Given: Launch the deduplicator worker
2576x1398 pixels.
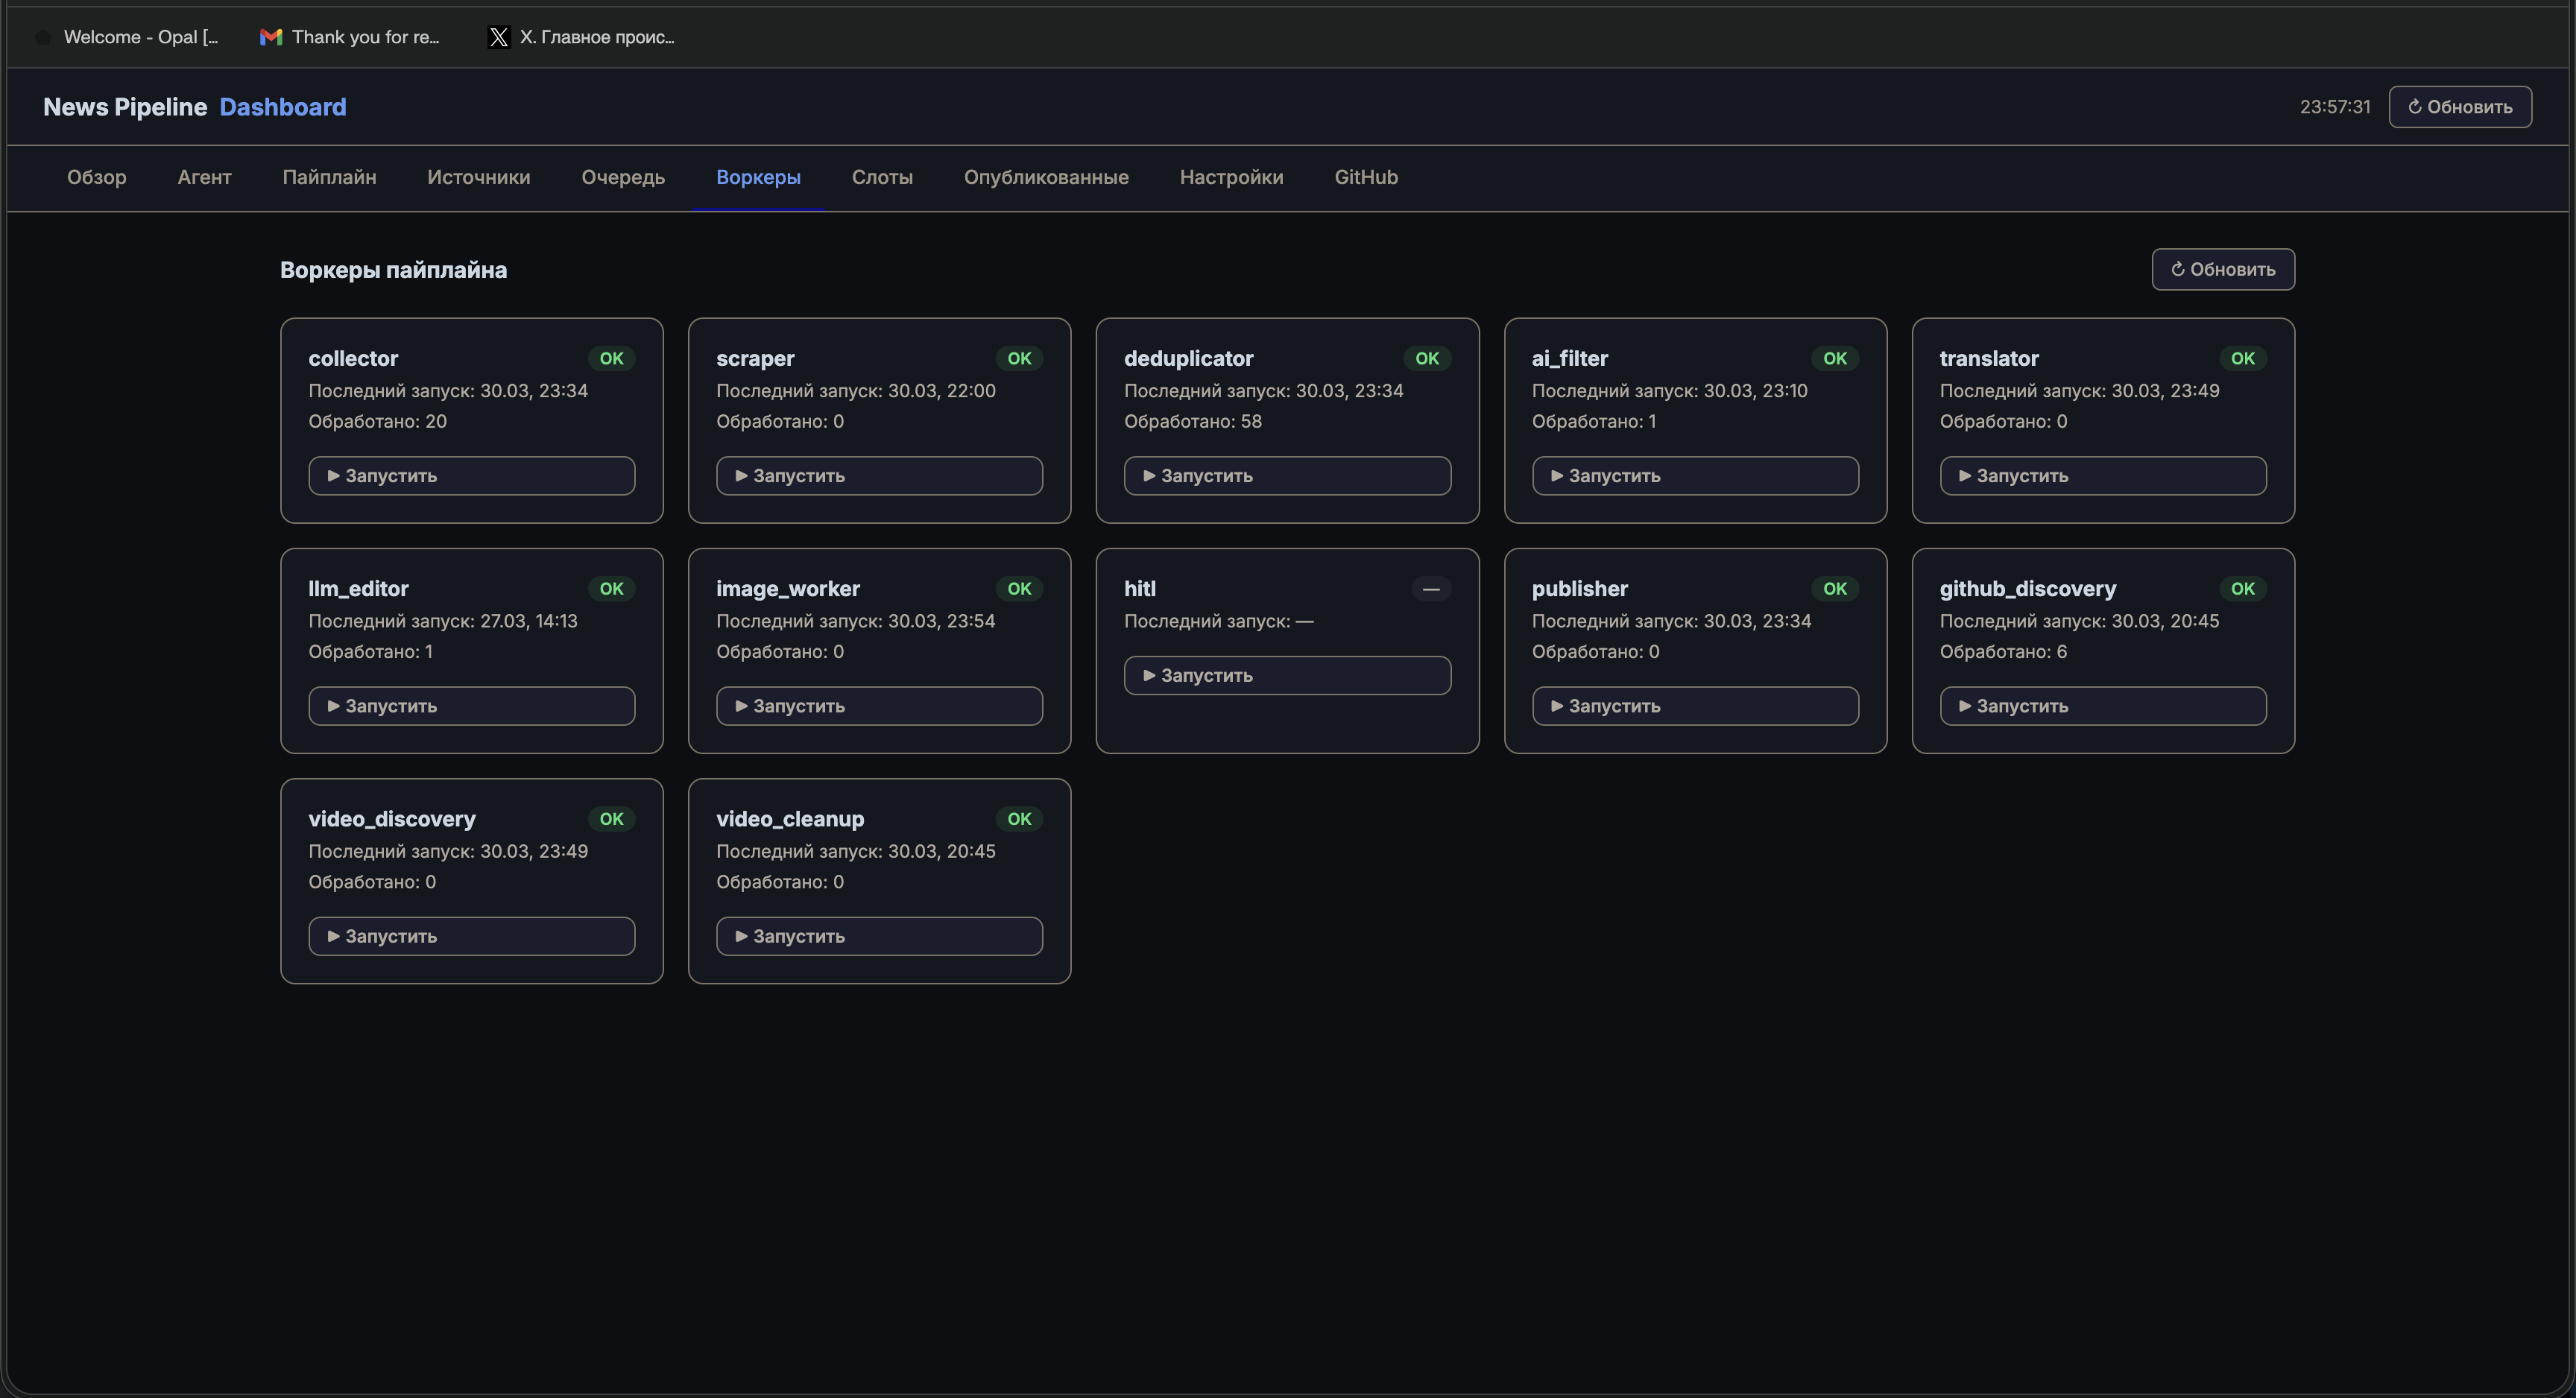Looking at the screenshot, I should click(1287, 476).
